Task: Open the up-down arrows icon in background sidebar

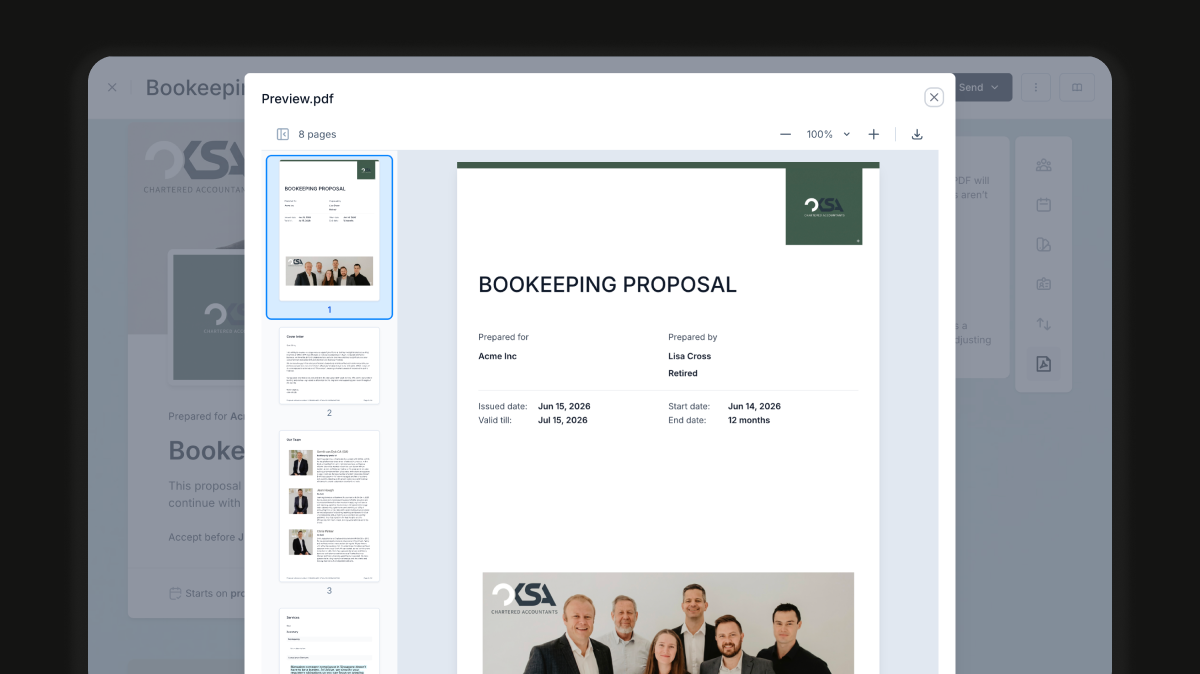Action: [1043, 324]
